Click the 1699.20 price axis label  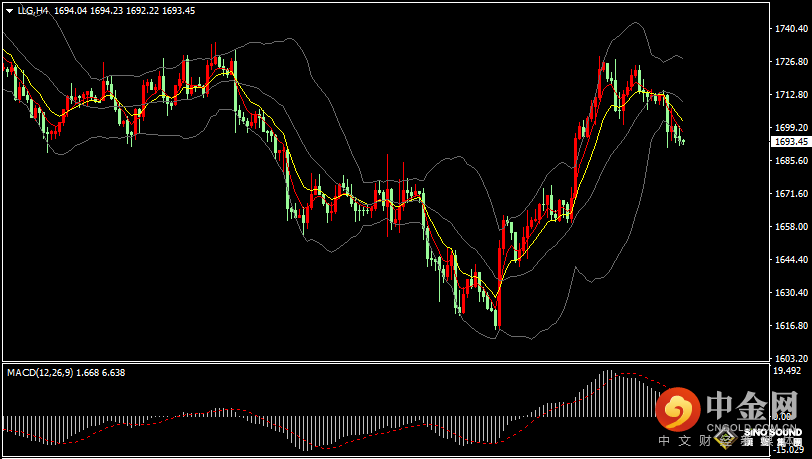tap(791, 127)
